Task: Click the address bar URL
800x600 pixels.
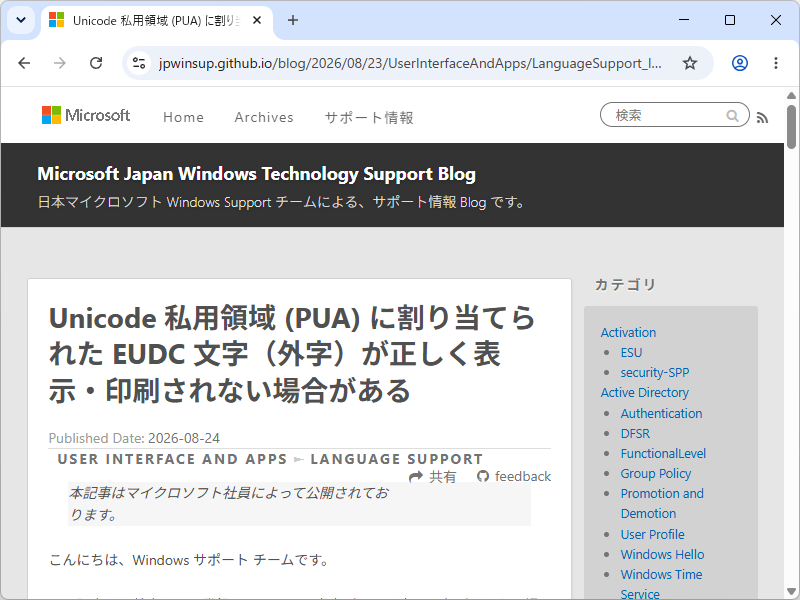Action: point(410,63)
